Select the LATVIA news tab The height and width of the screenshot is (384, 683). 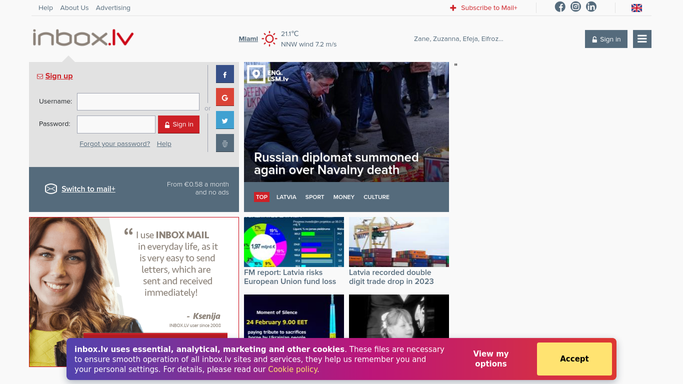(286, 197)
